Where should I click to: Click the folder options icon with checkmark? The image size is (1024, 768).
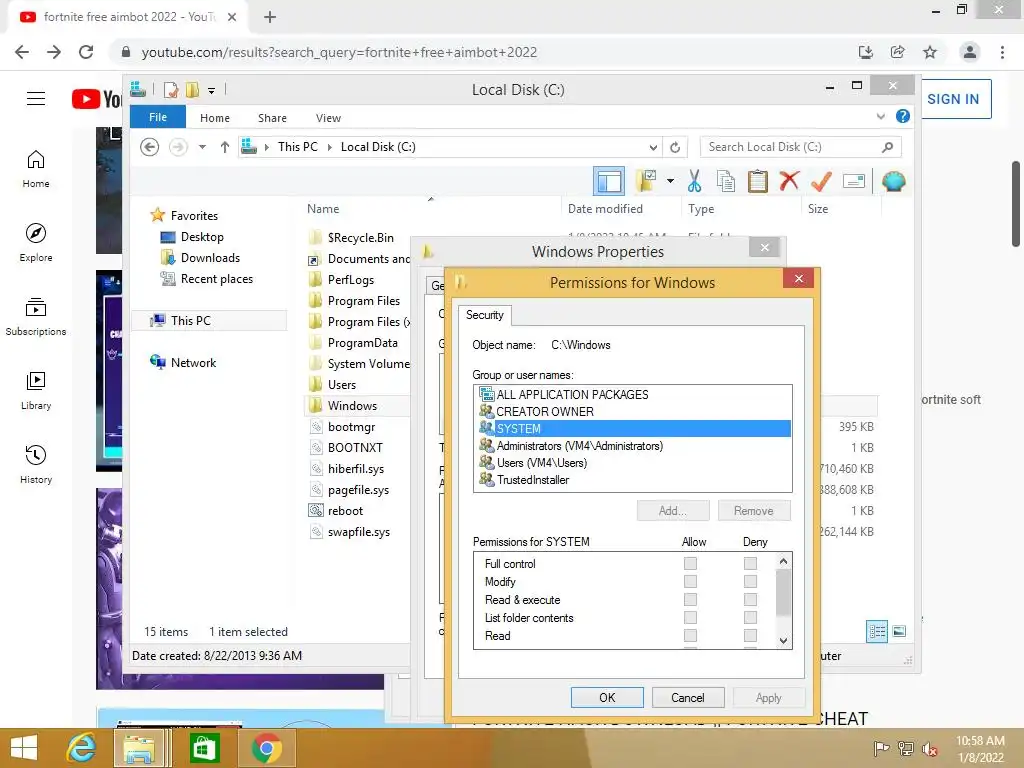coord(646,181)
